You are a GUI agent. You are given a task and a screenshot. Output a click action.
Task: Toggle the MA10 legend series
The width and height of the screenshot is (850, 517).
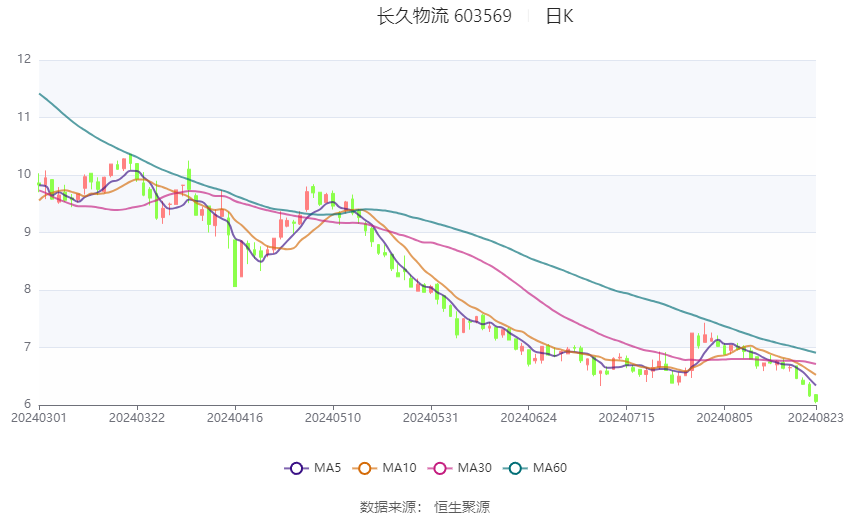tap(384, 468)
